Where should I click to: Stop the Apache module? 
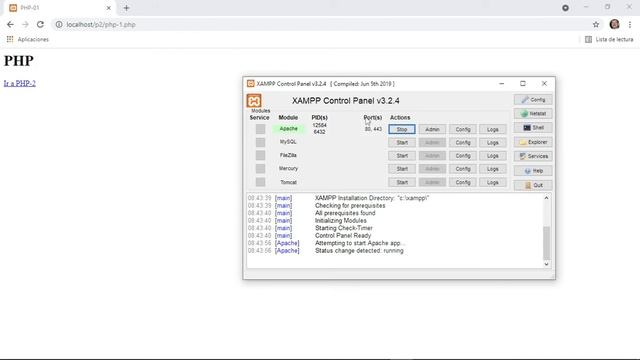coord(402,129)
